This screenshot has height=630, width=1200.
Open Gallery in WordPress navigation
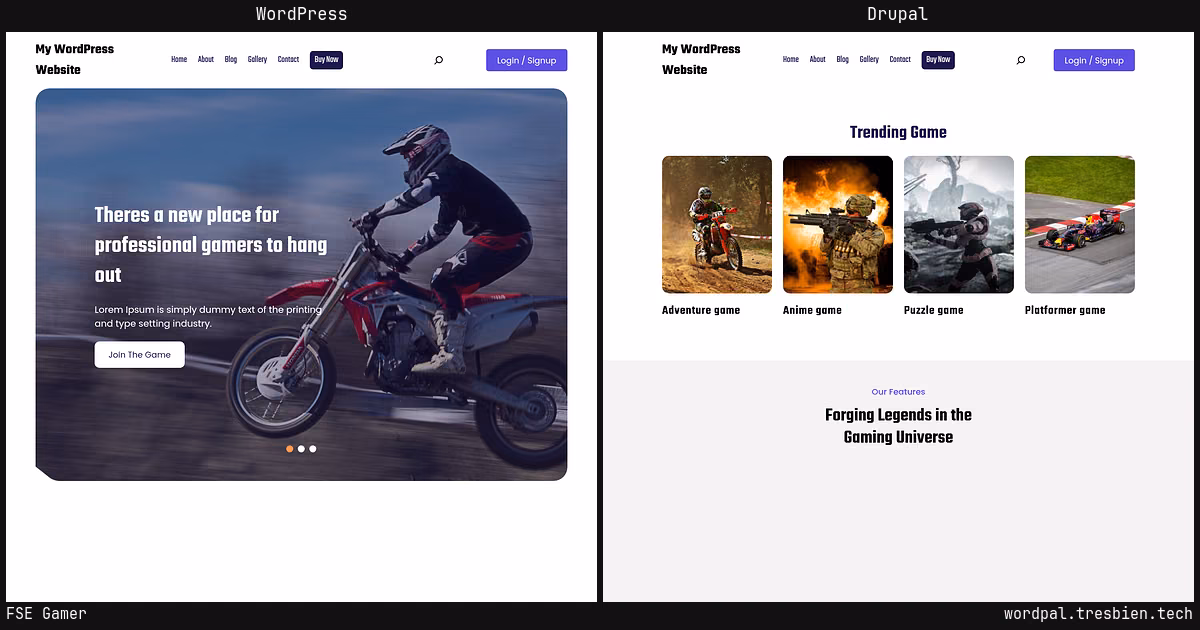258,60
